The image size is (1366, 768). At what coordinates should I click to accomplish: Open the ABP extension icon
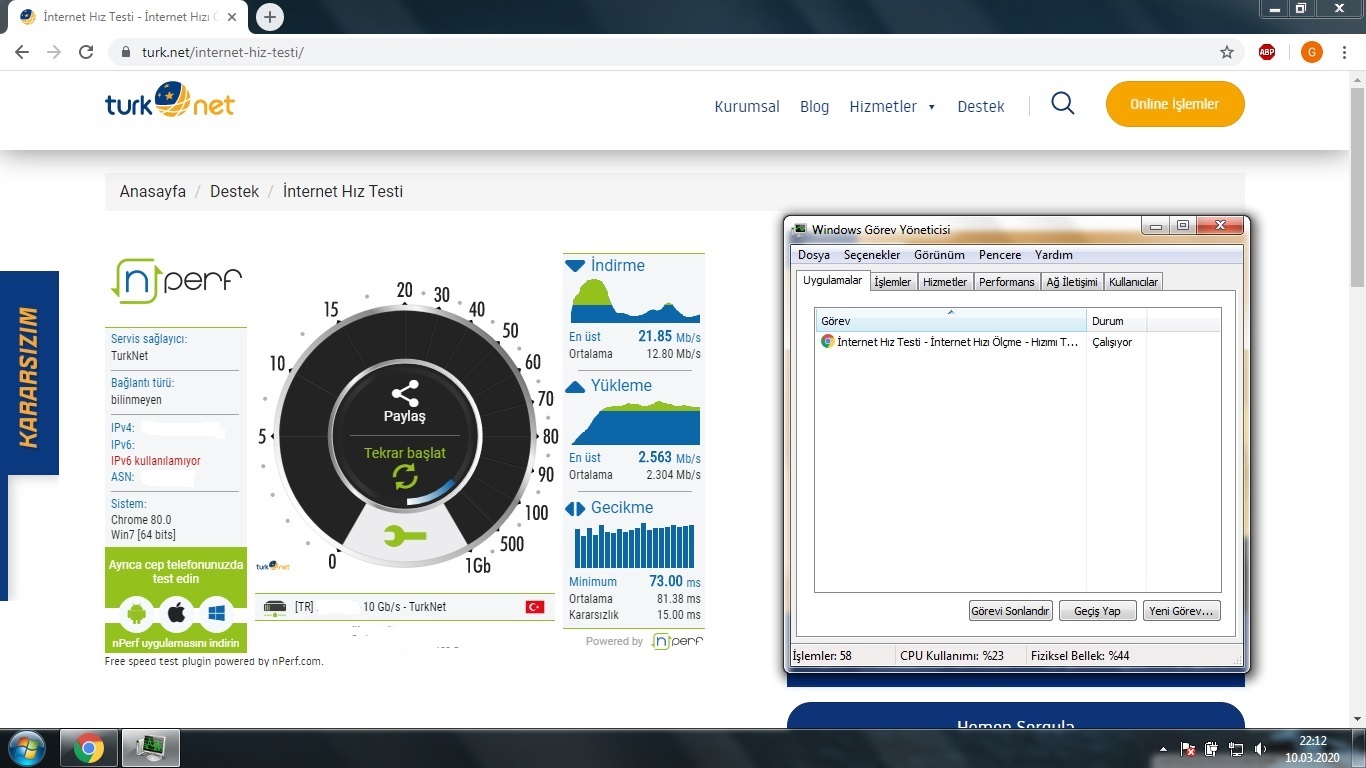click(x=1267, y=52)
